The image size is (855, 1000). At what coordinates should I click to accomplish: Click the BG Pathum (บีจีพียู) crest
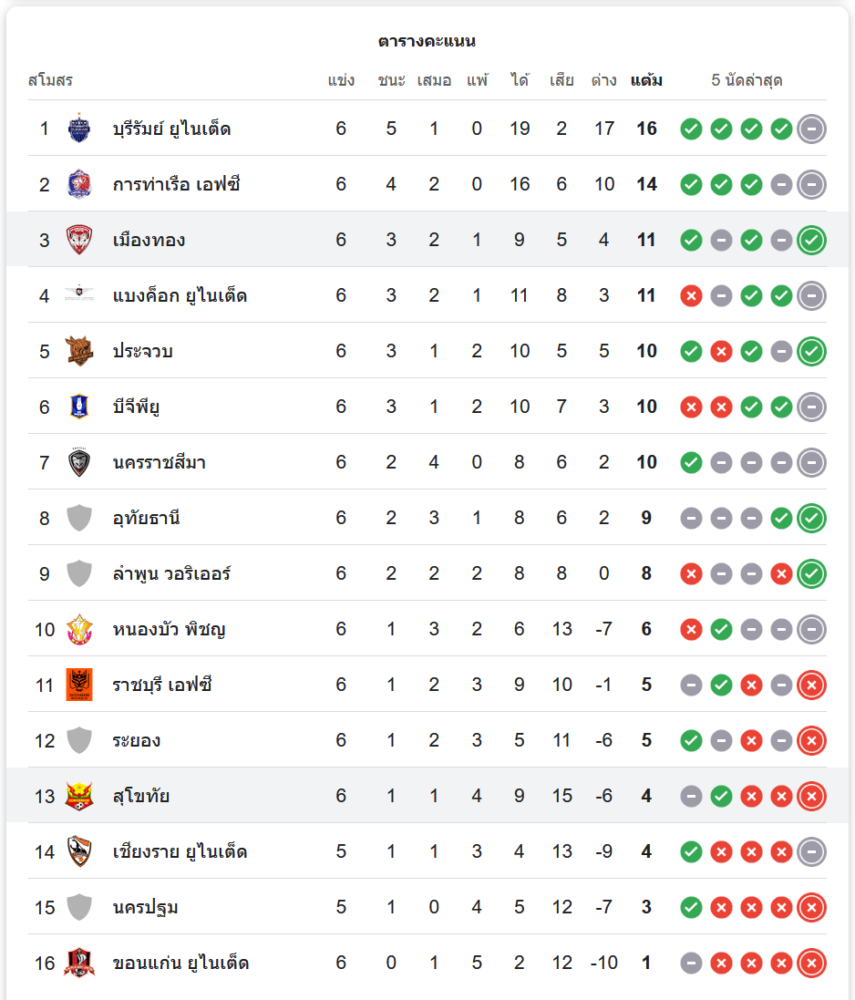[x=79, y=407]
